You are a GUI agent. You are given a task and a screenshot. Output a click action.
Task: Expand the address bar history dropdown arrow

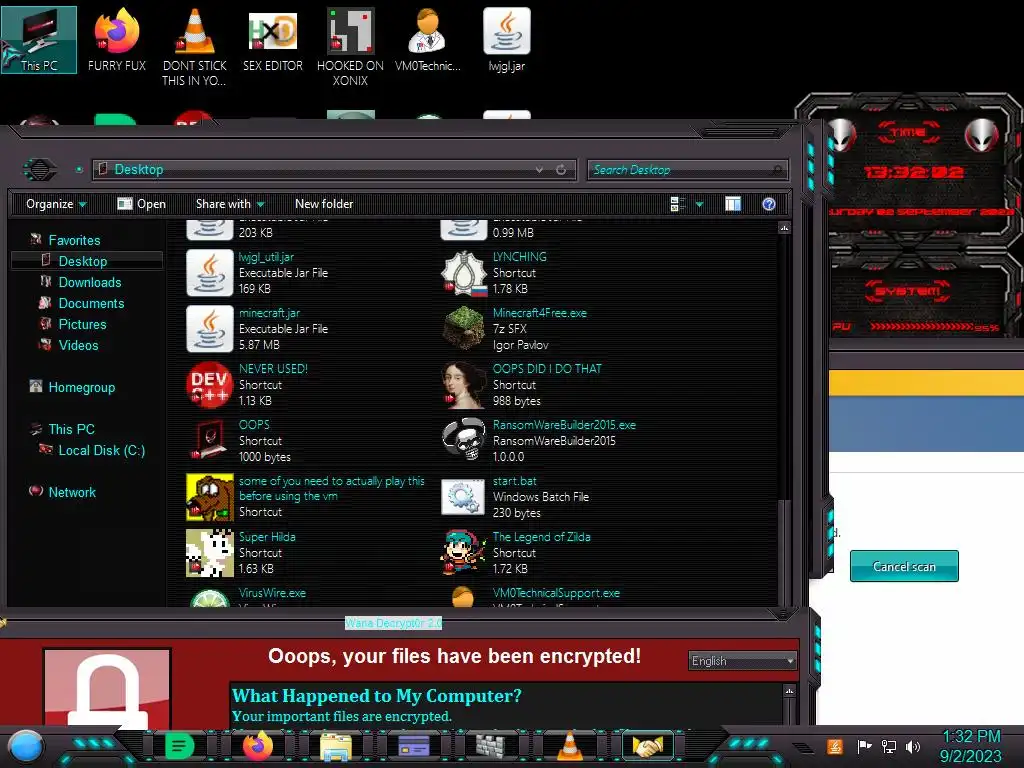[539, 170]
